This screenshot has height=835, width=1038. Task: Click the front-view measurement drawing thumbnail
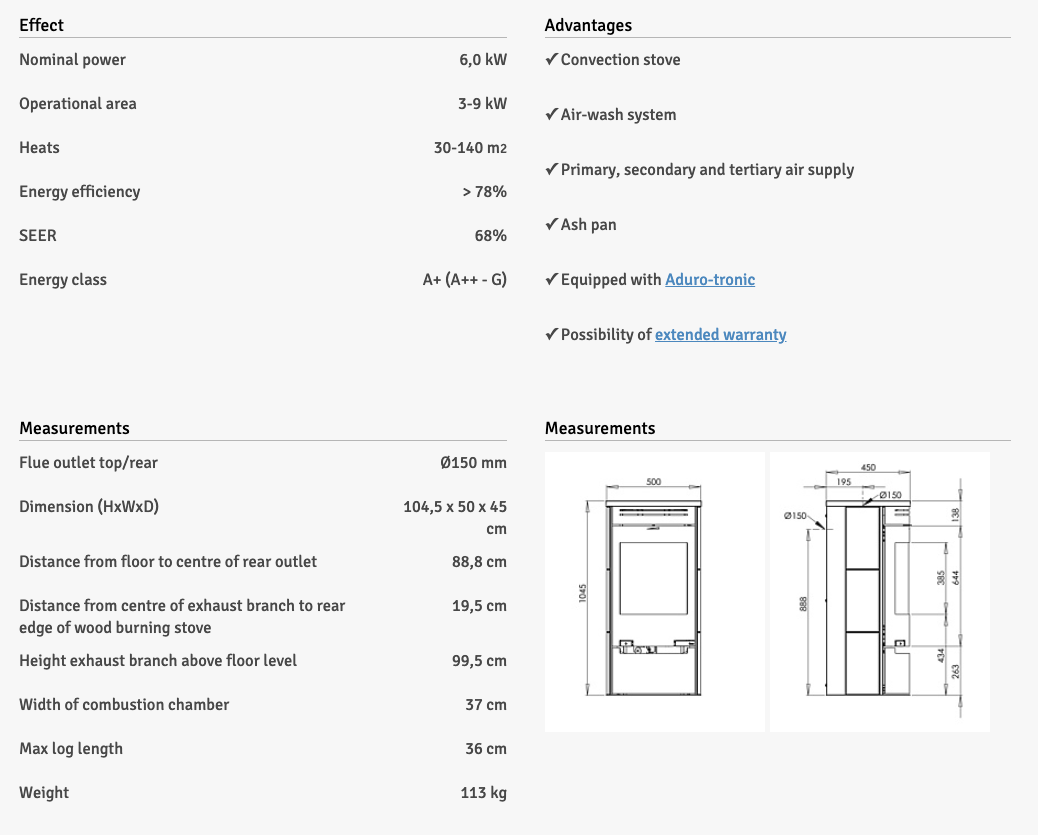click(654, 590)
